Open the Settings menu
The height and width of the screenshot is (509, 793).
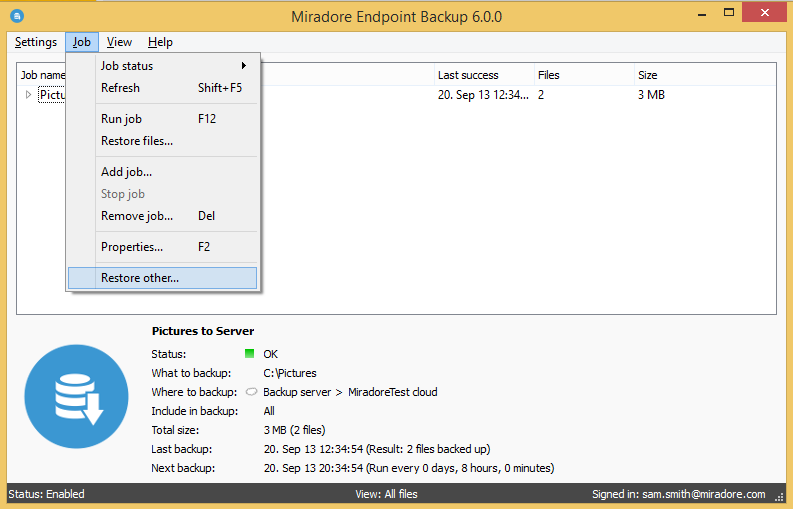tap(36, 42)
